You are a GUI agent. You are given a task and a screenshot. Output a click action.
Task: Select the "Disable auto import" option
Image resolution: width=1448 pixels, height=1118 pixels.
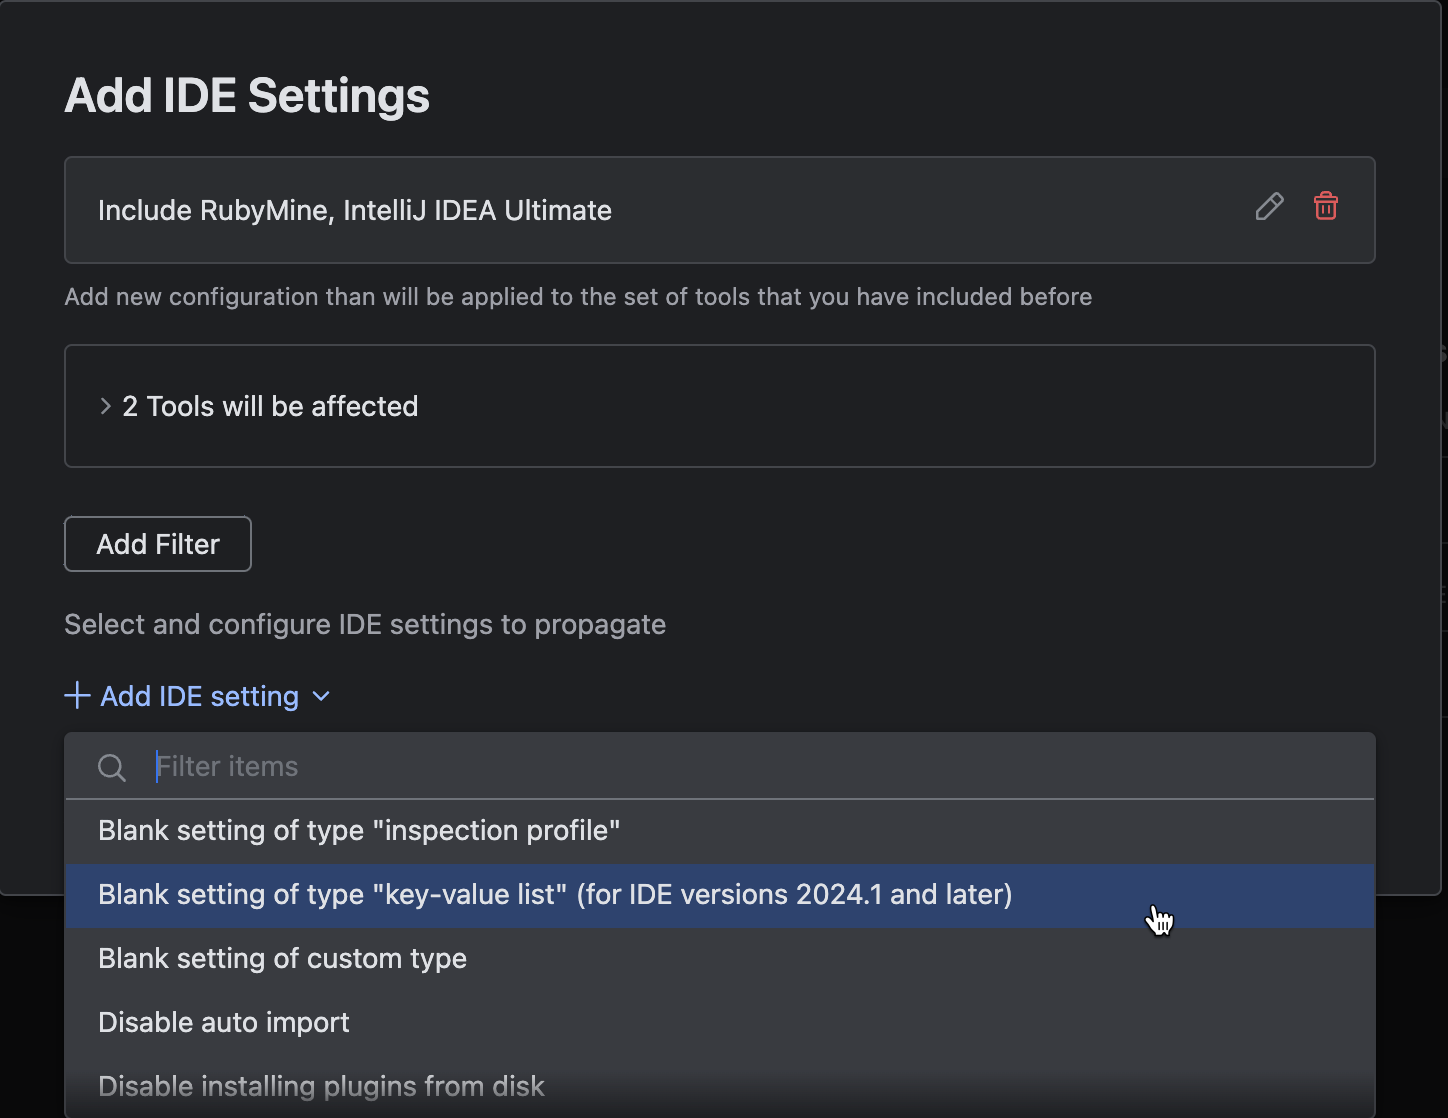pos(223,1022)
